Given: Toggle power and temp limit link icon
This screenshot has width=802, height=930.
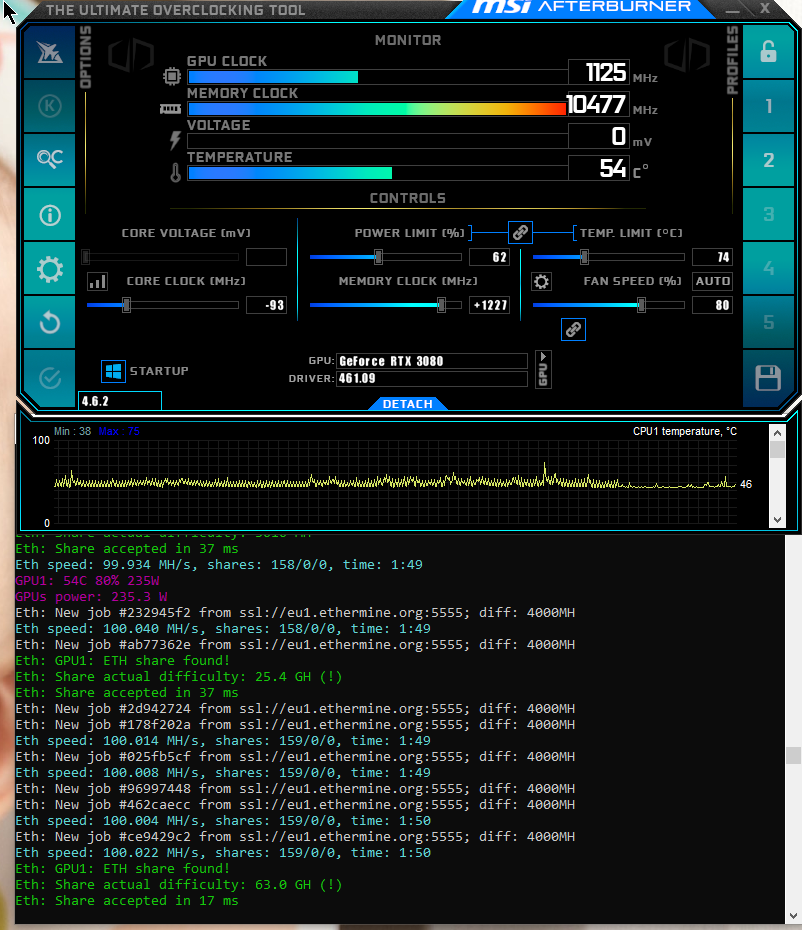Looking at the screenshot, I should coord(520,232).
